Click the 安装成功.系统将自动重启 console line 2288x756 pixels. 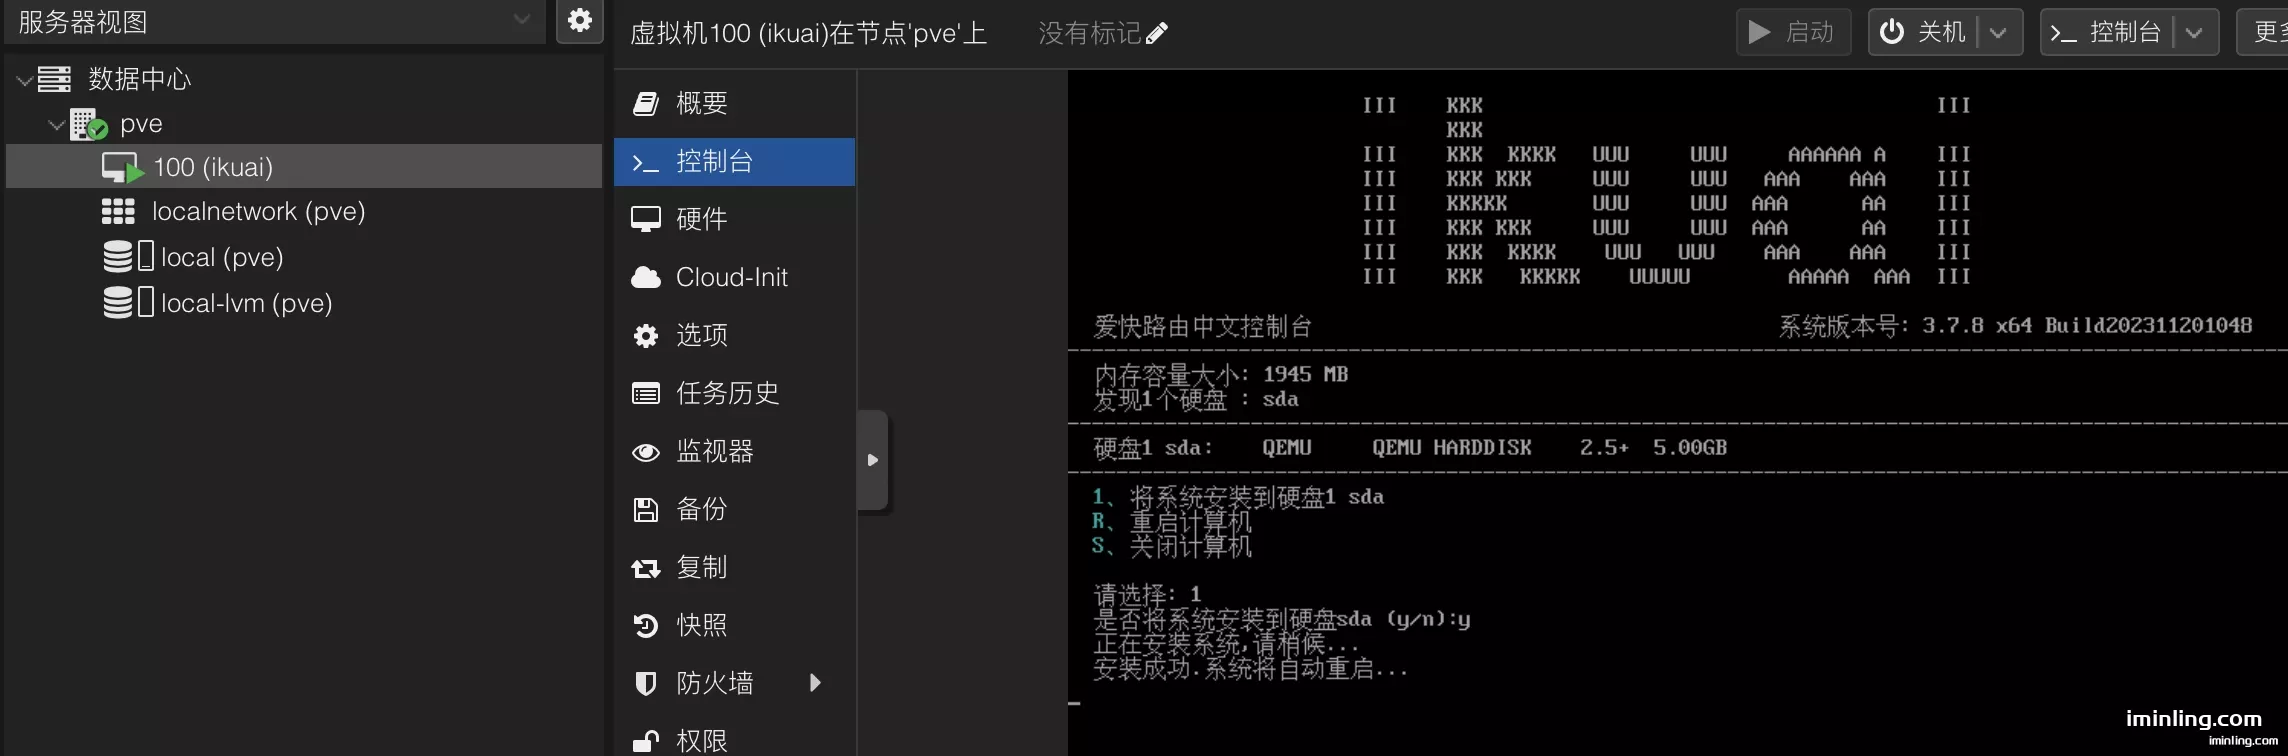(1250, 669)
